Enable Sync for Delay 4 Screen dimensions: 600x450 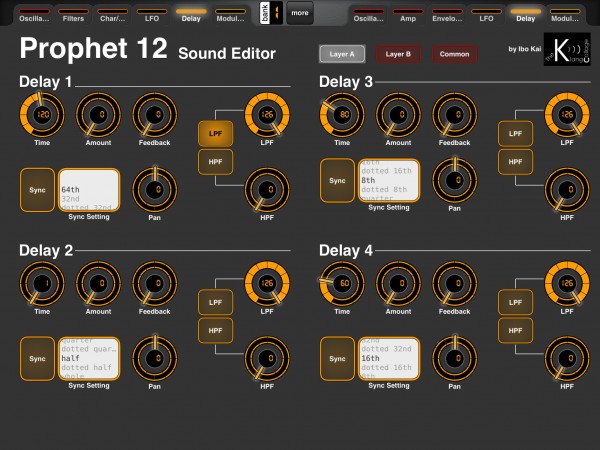tap(338, 359)
